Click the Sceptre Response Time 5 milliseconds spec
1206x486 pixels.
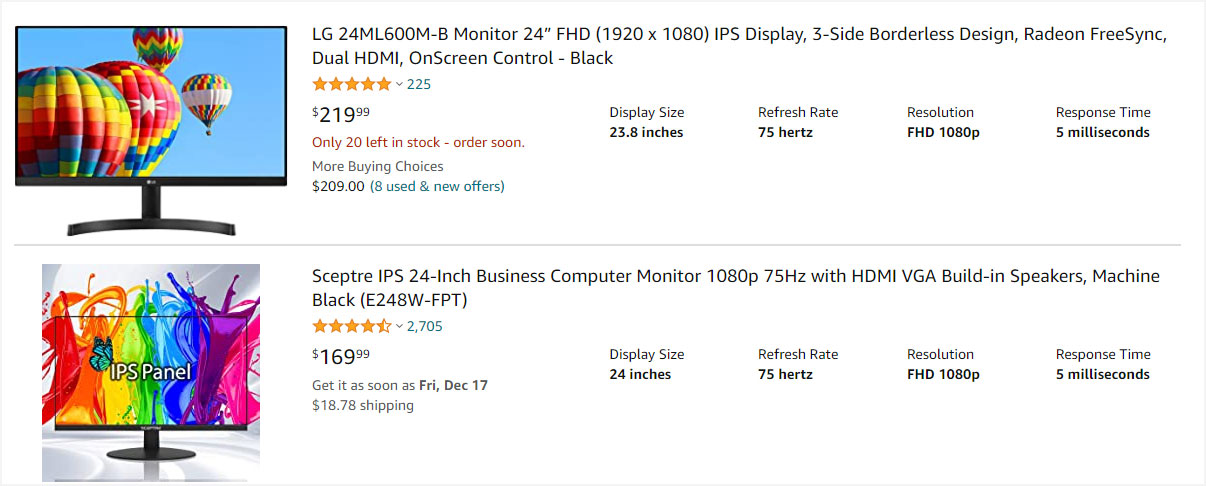pos(1103,364)
